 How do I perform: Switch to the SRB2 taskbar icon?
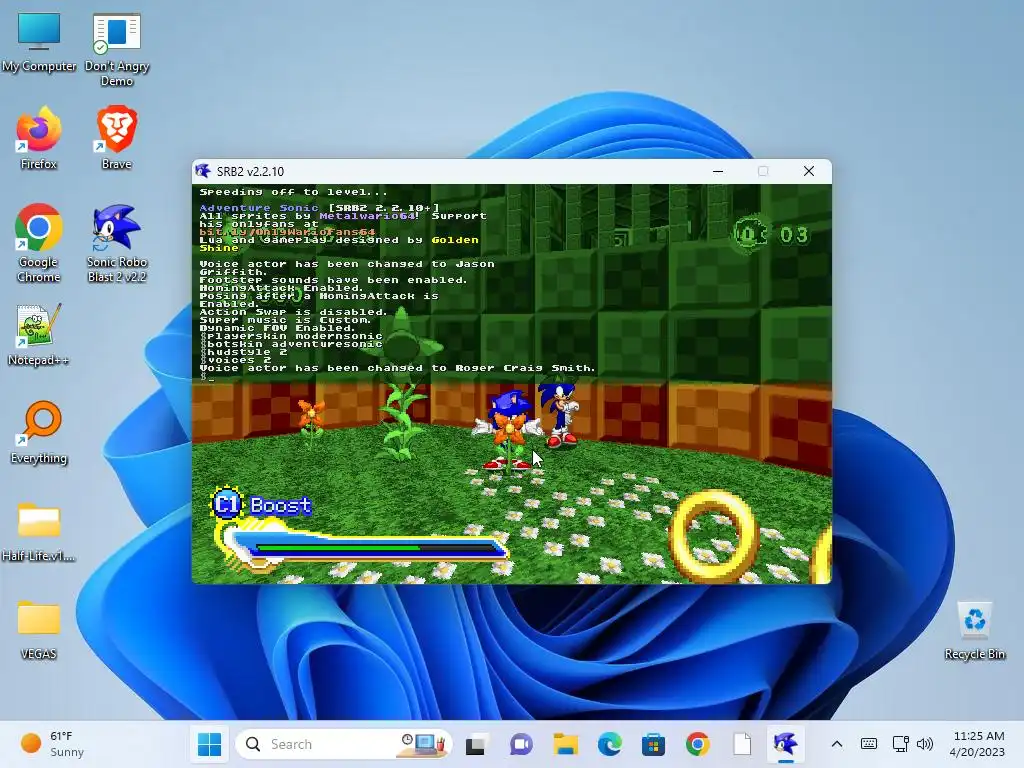pos(786,744)
